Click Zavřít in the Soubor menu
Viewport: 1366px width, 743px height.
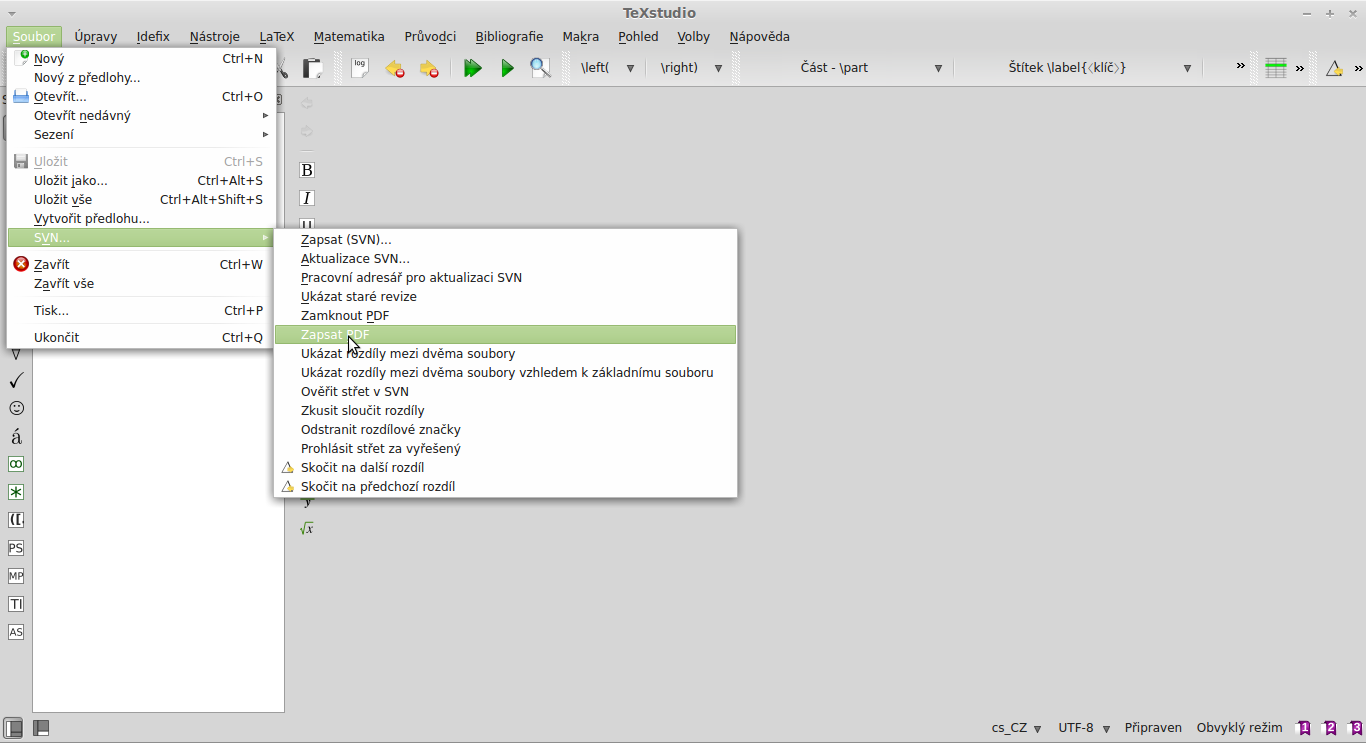click(140, 264)
